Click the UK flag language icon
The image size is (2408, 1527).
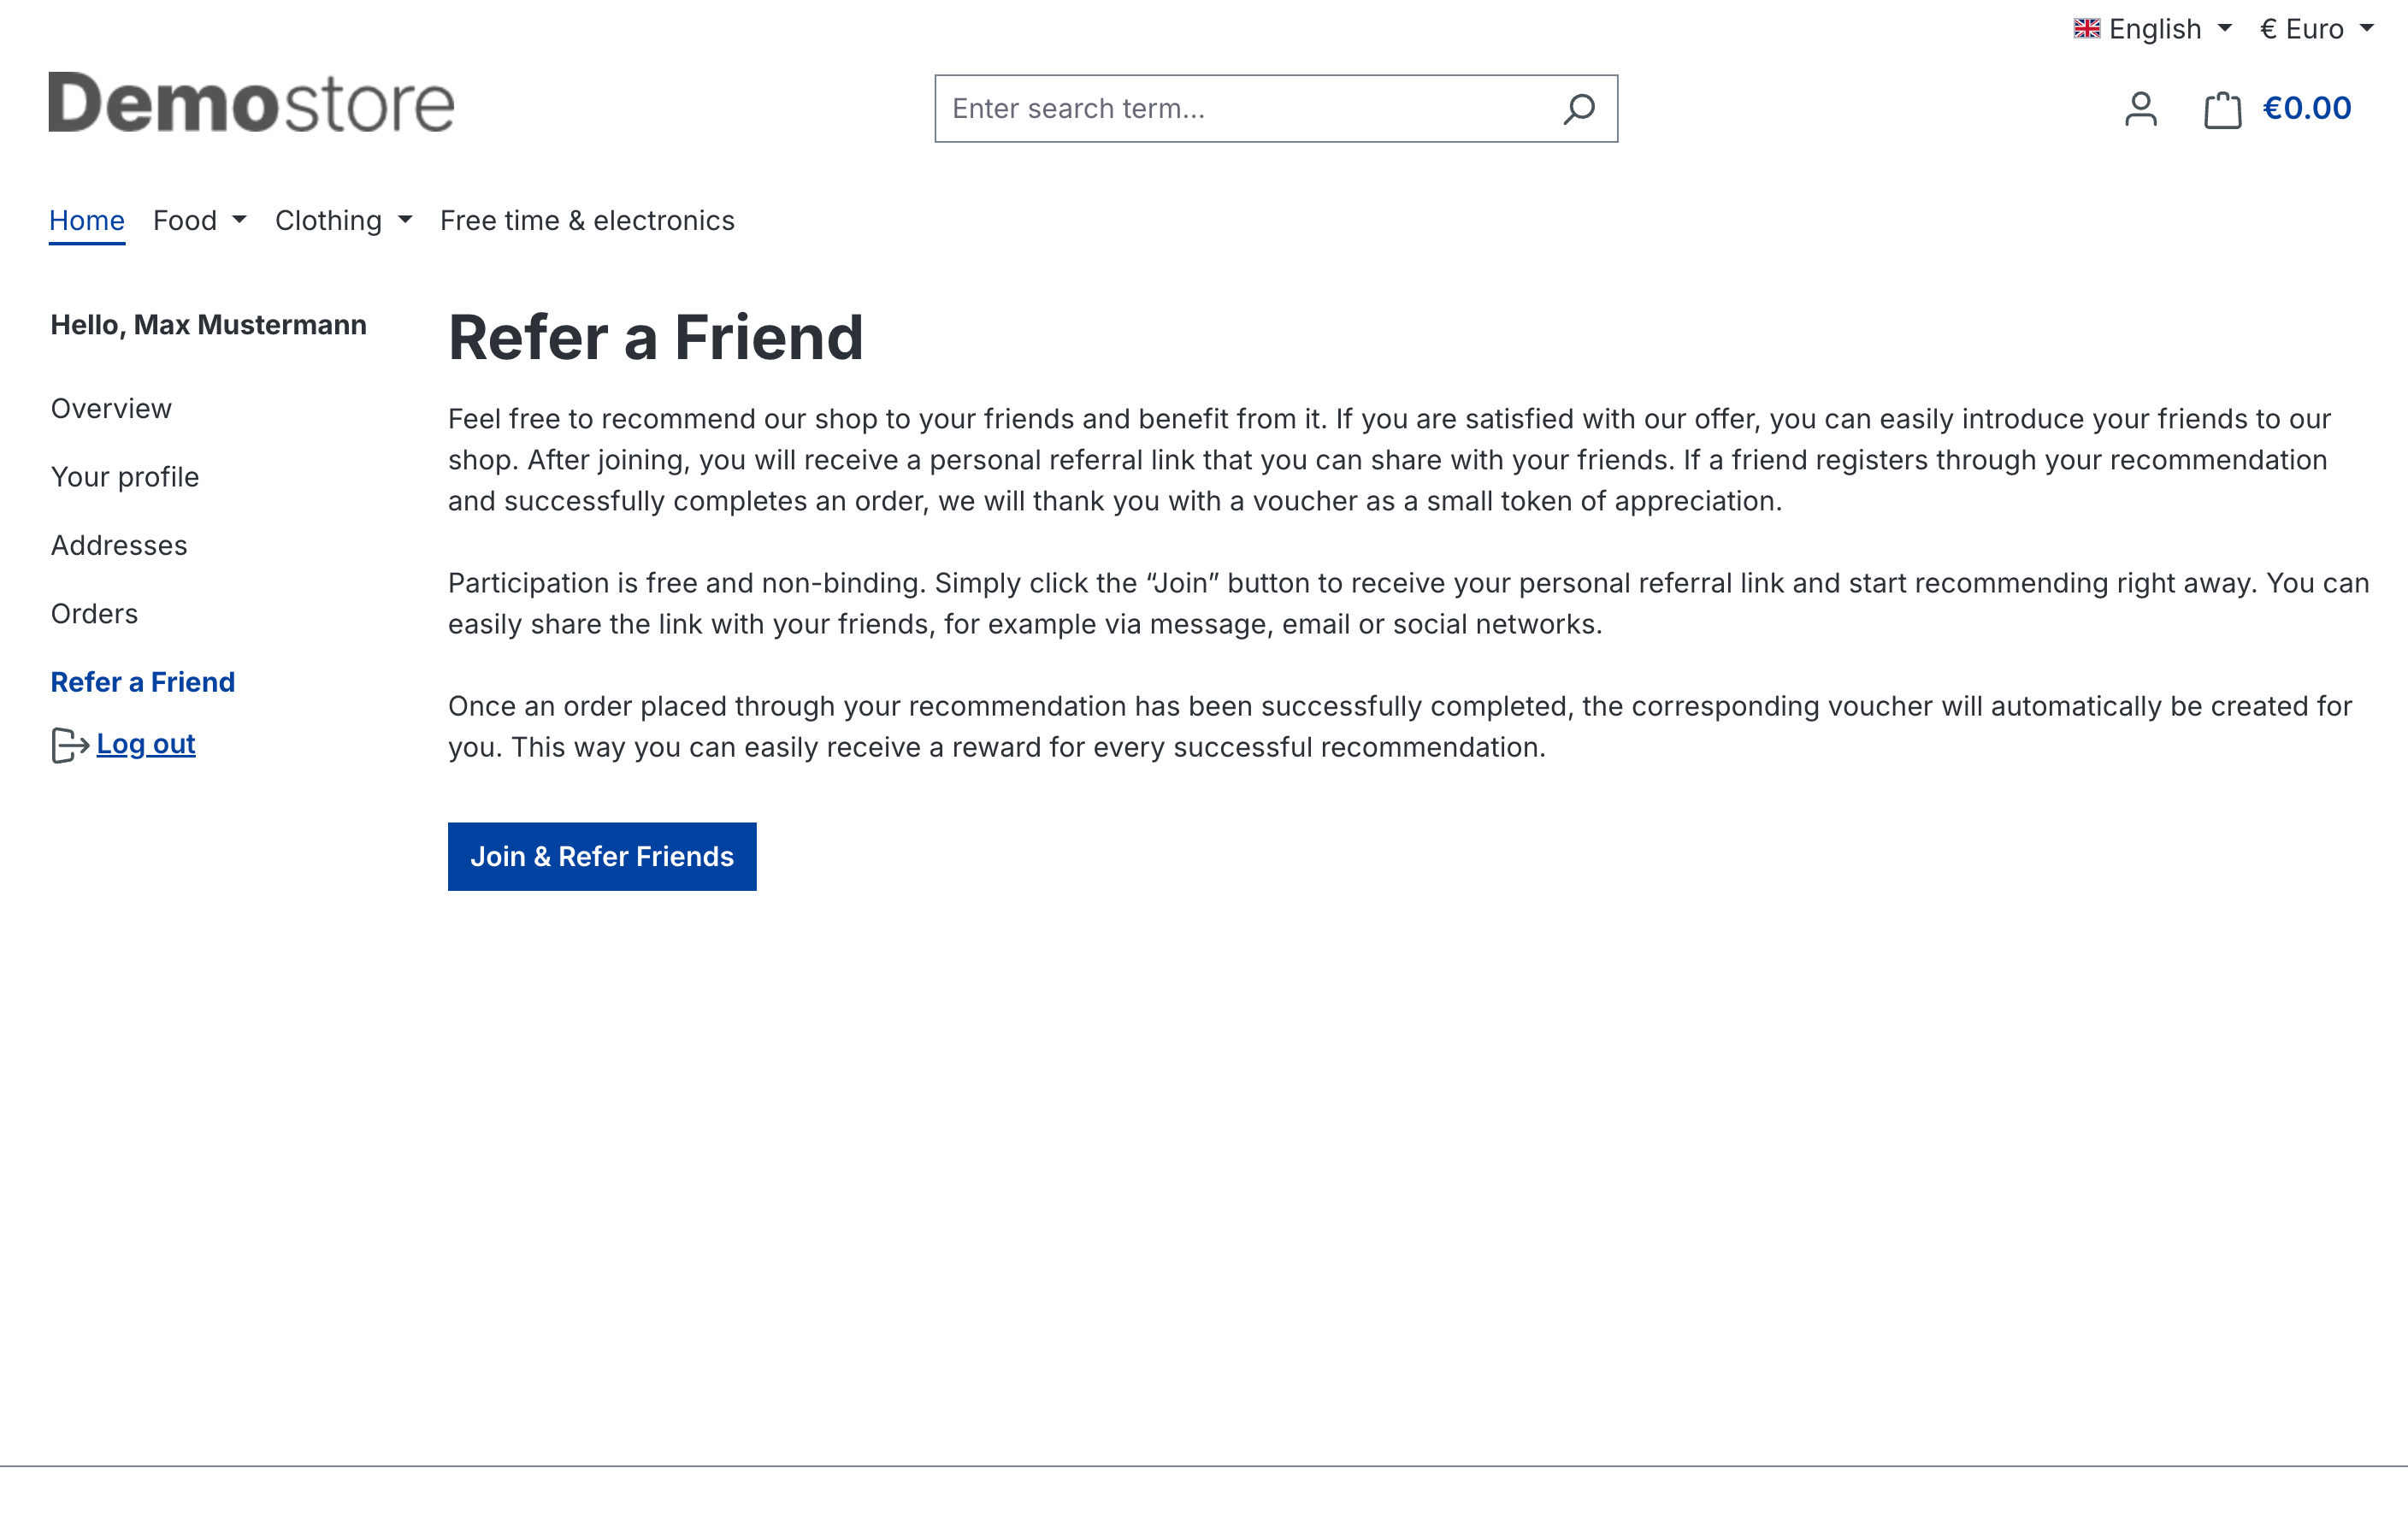2086,29
